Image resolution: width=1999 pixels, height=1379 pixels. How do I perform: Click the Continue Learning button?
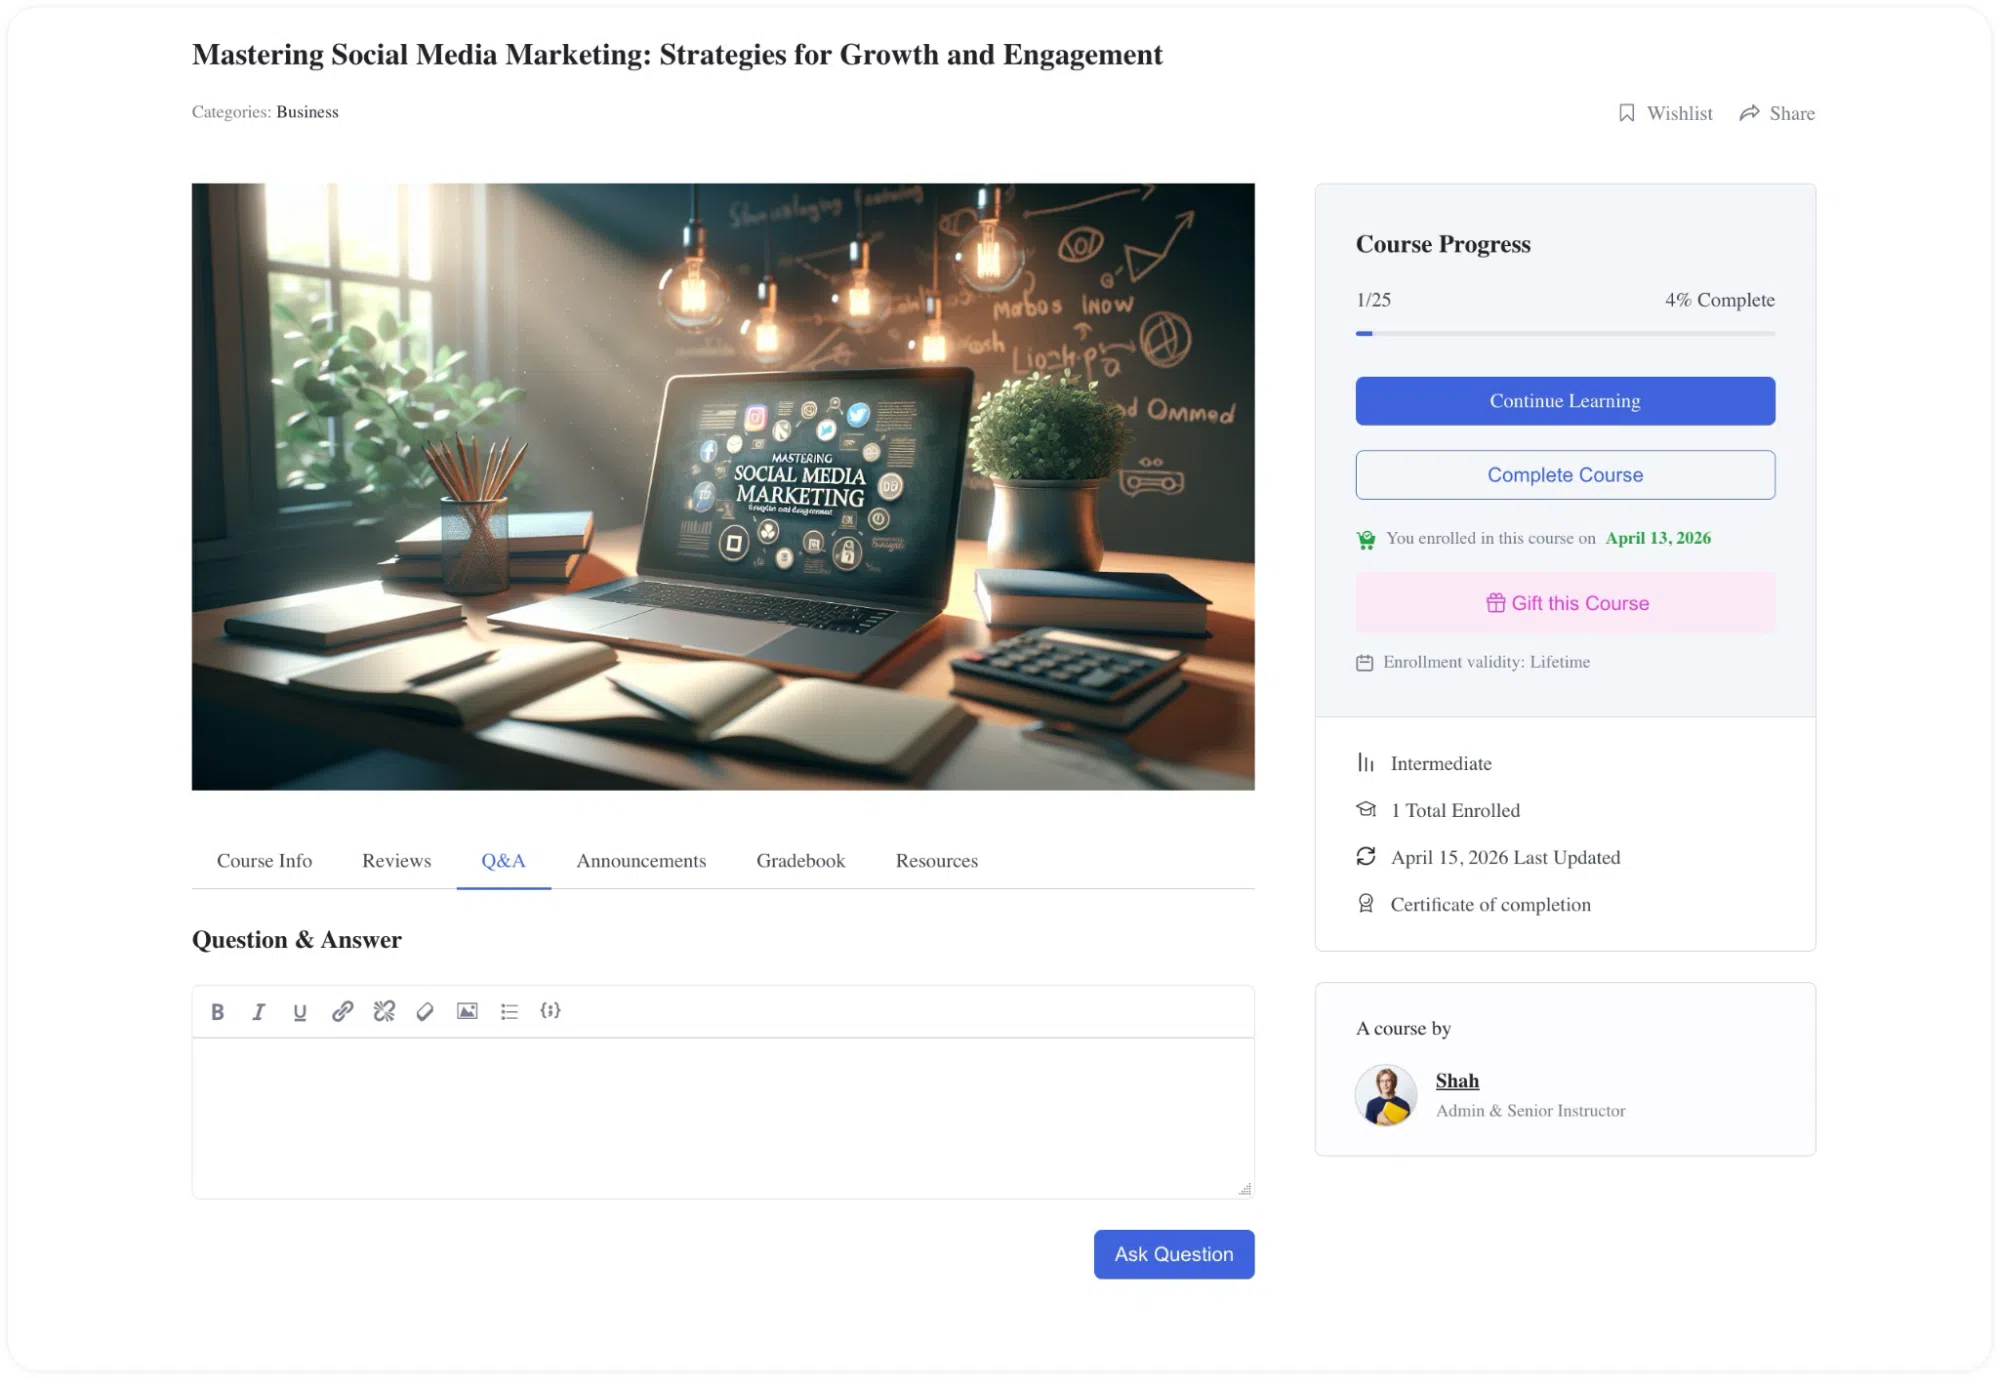click(x=1565, y=401)
